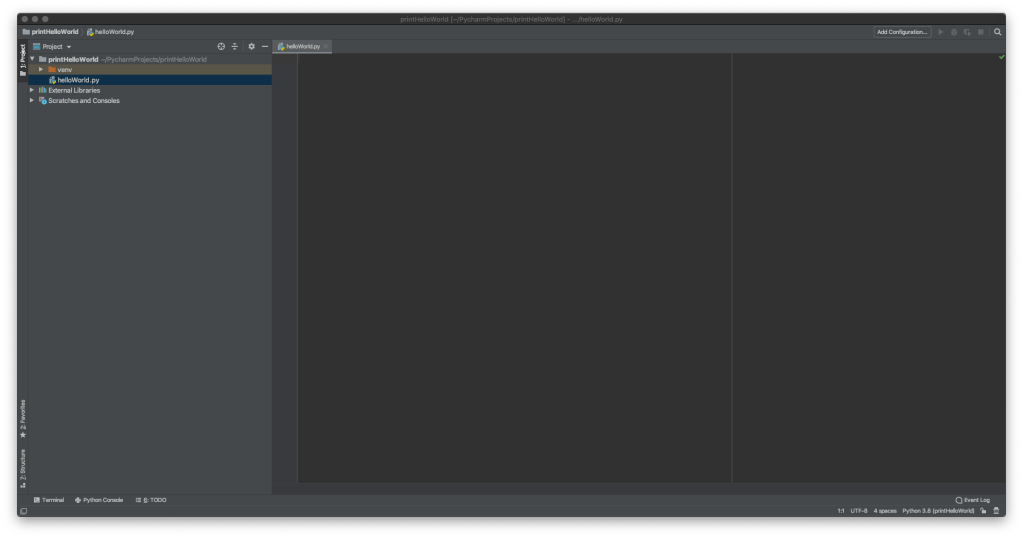Expand Scratches and Consoles node
This screenshot has height=538, width=1023.
pos(32,100)
